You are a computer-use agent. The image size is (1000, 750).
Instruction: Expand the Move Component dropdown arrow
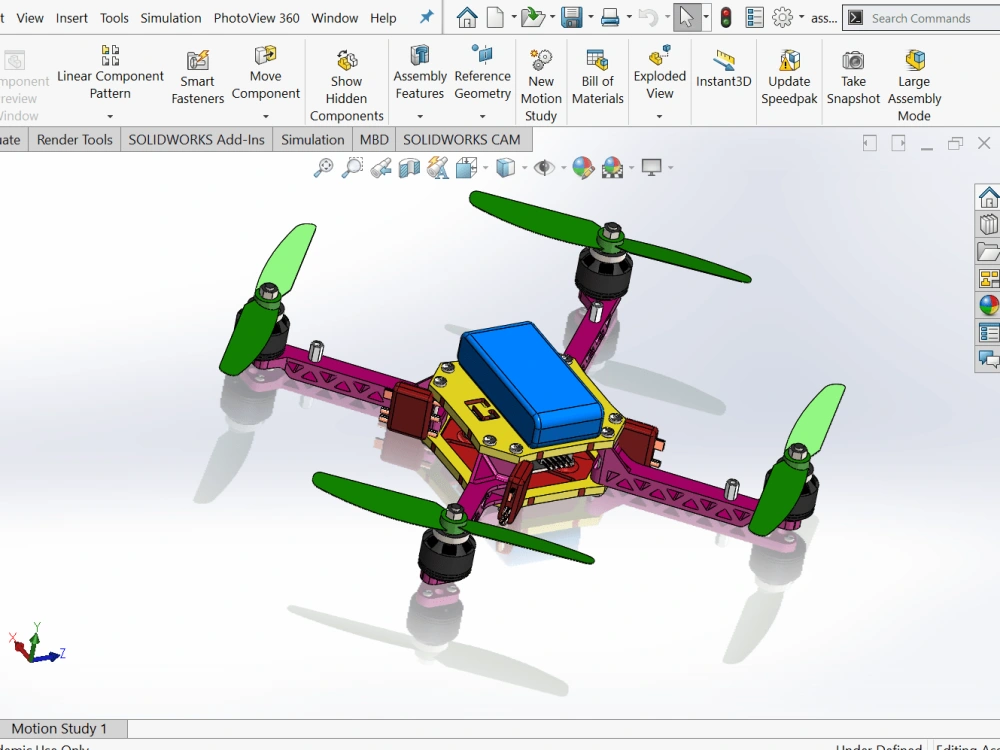265,116
